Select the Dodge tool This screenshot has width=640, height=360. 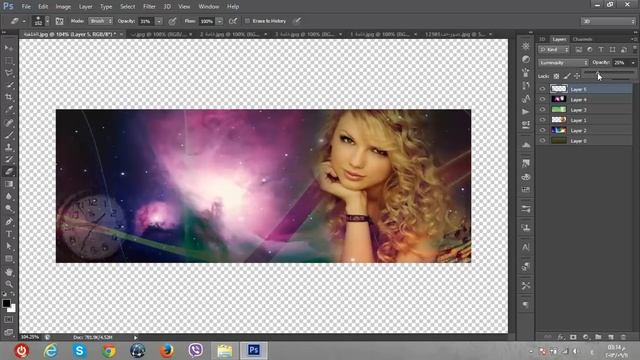[x=9, y=209]
